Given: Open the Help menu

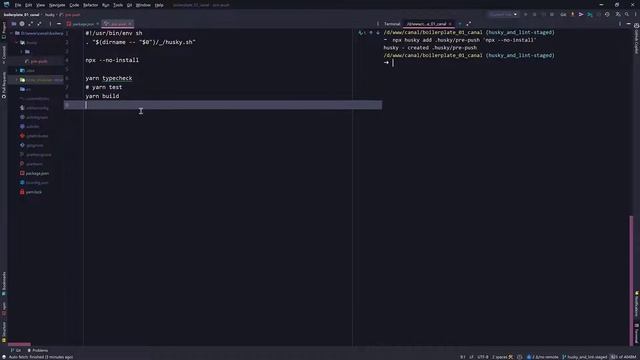Looking at the screenshot, I should pos(159,5).
